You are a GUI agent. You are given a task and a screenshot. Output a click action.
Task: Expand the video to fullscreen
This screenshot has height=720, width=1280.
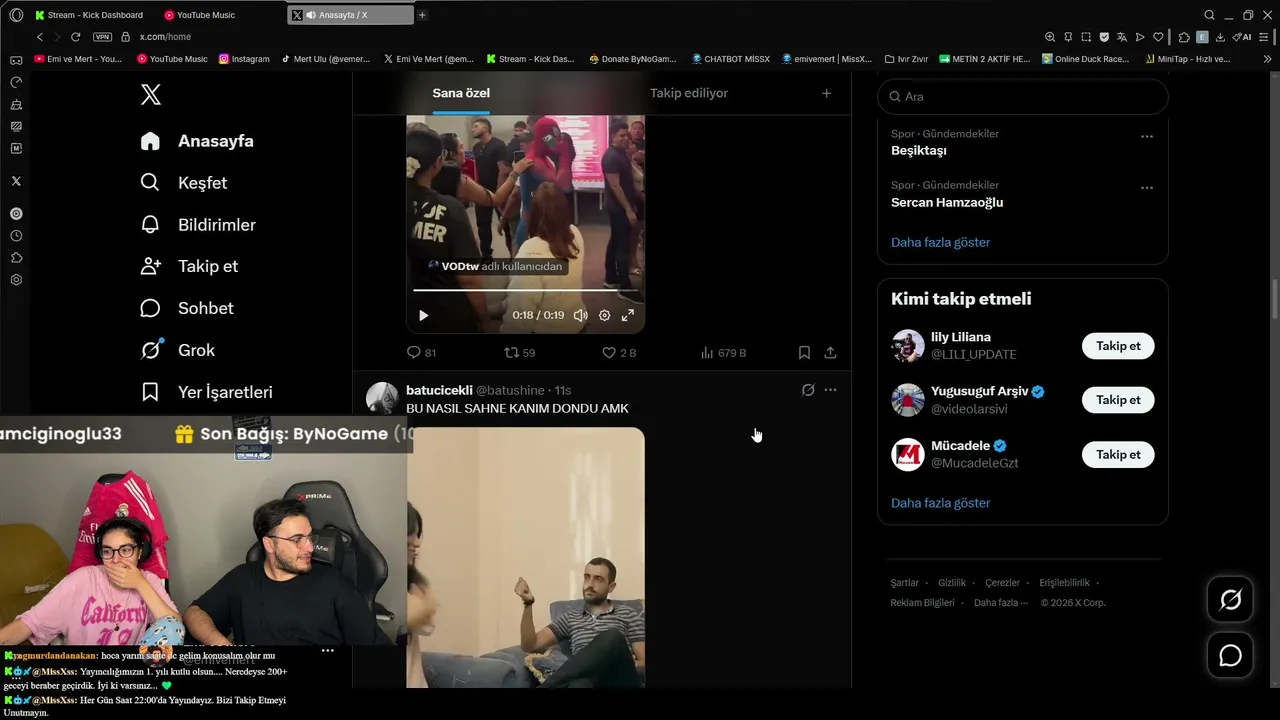coord(628,315)
